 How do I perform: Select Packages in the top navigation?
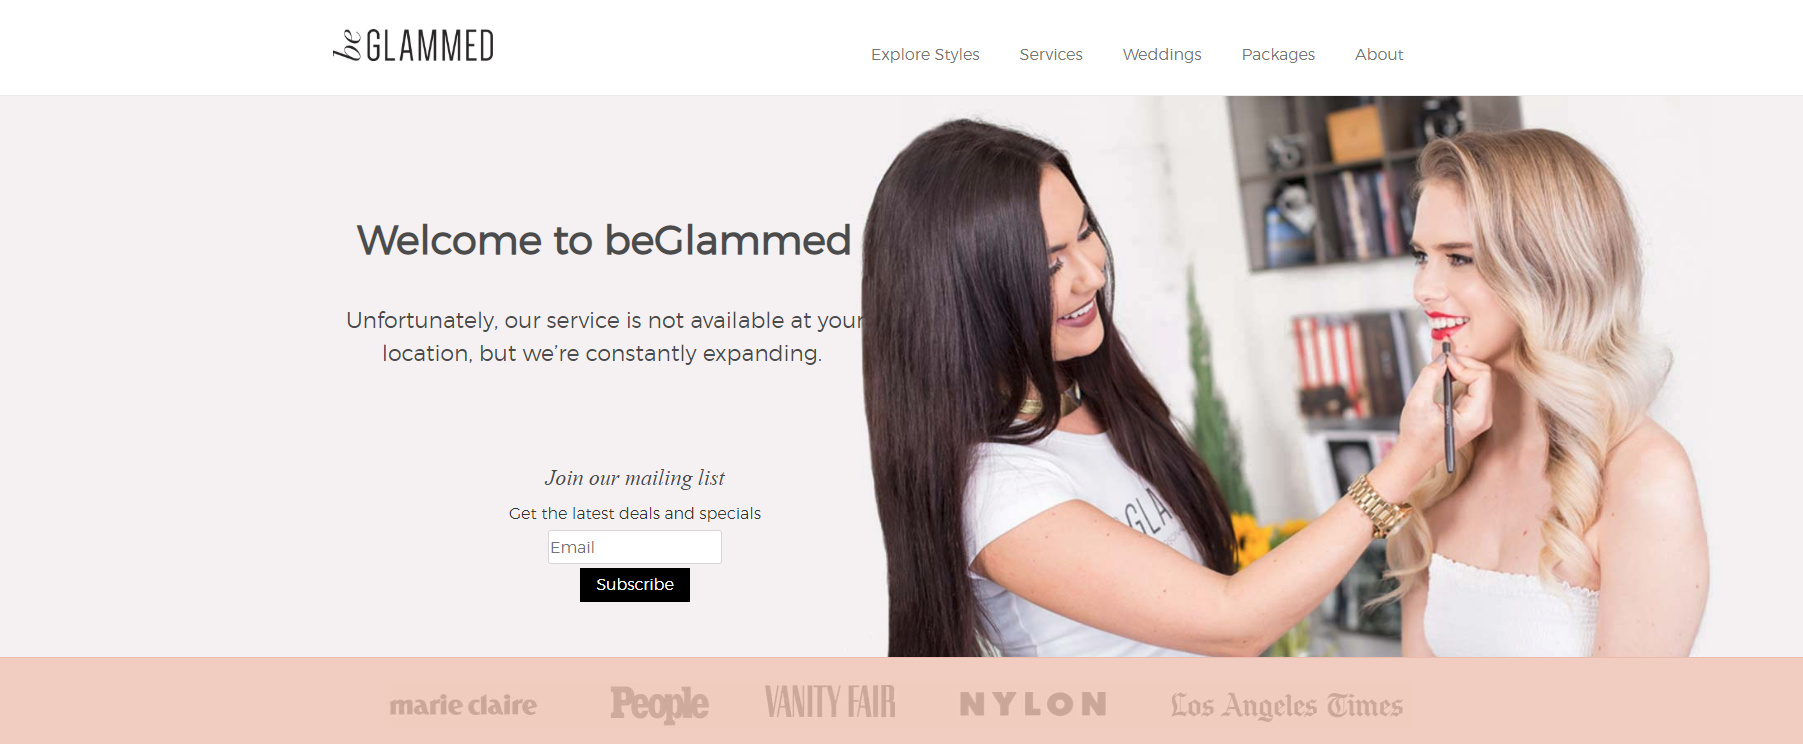[1278, 54]
